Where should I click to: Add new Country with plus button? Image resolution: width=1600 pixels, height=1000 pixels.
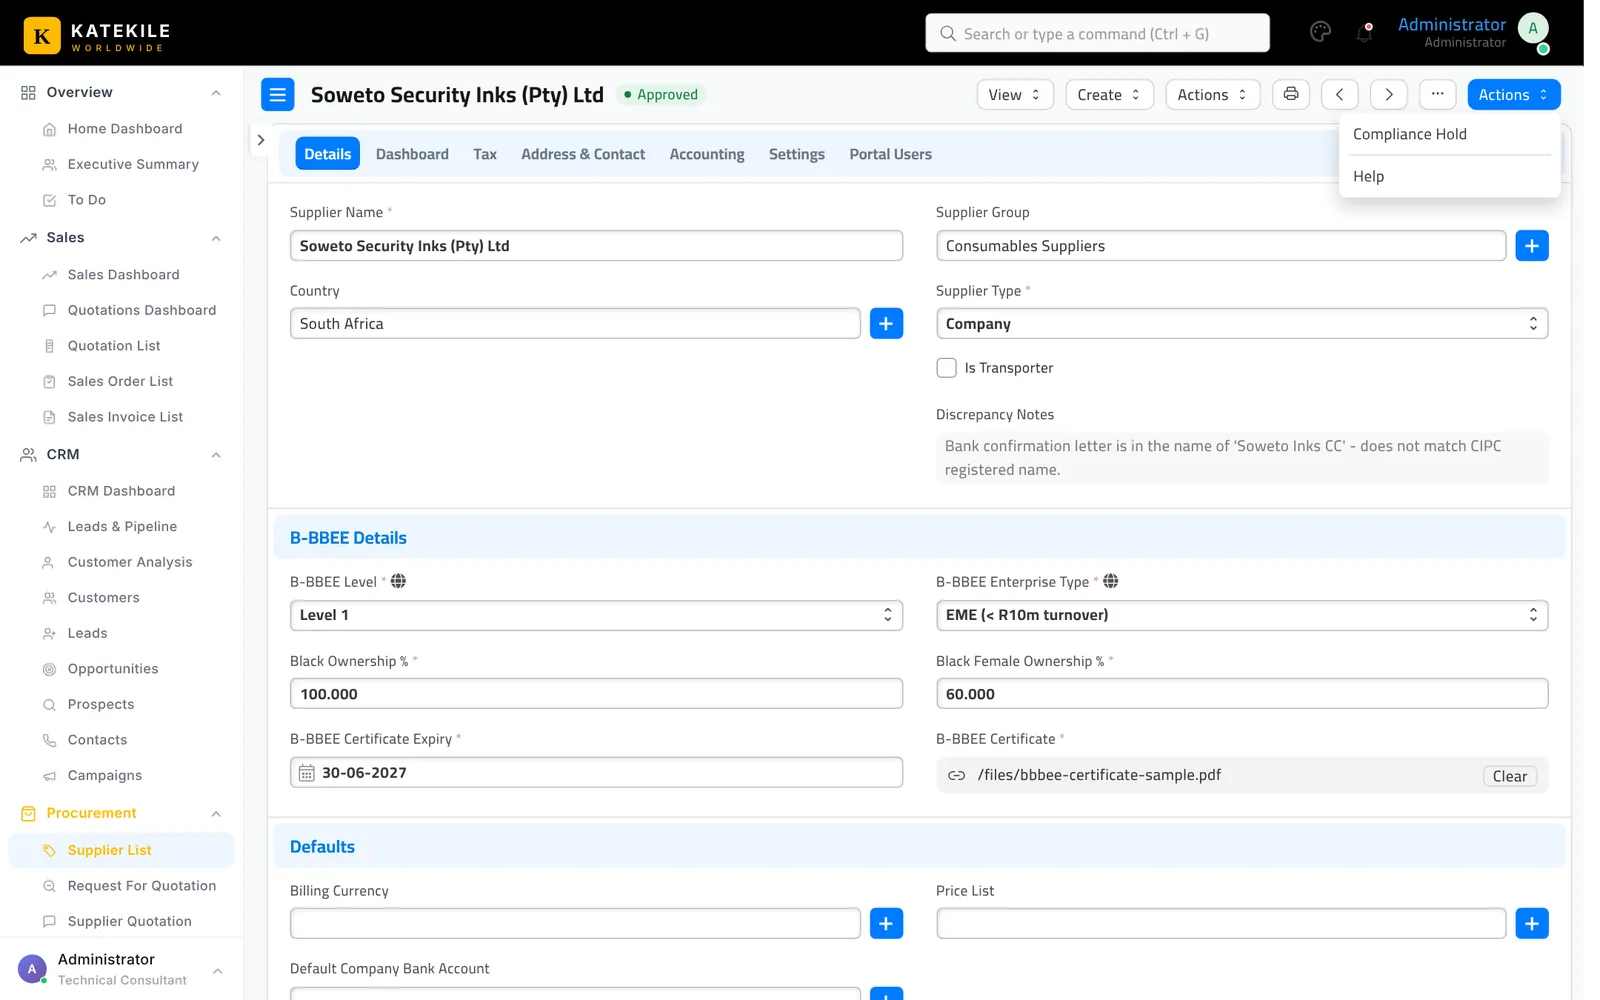pyautogui.click(x=886, y=324)
